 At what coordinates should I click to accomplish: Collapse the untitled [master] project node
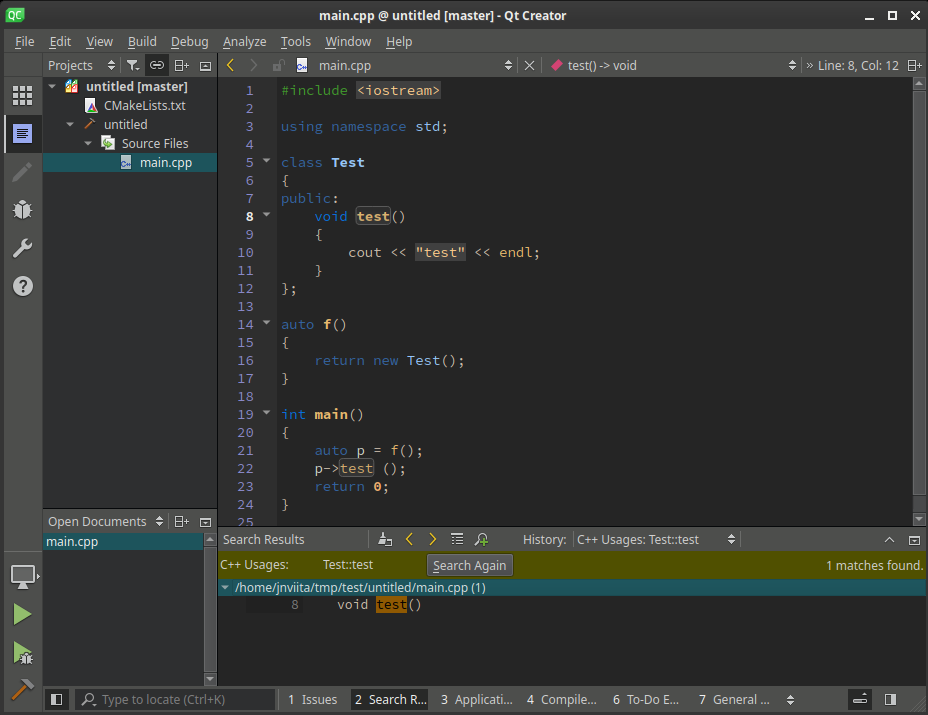(x=53, y=87)
